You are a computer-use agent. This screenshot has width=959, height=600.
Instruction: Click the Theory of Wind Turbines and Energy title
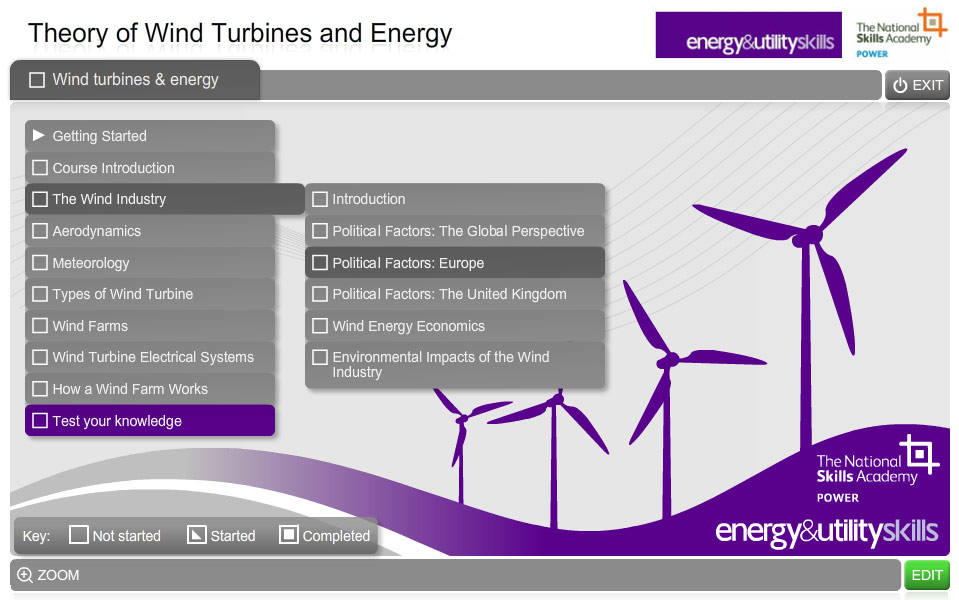coord(240,34)
